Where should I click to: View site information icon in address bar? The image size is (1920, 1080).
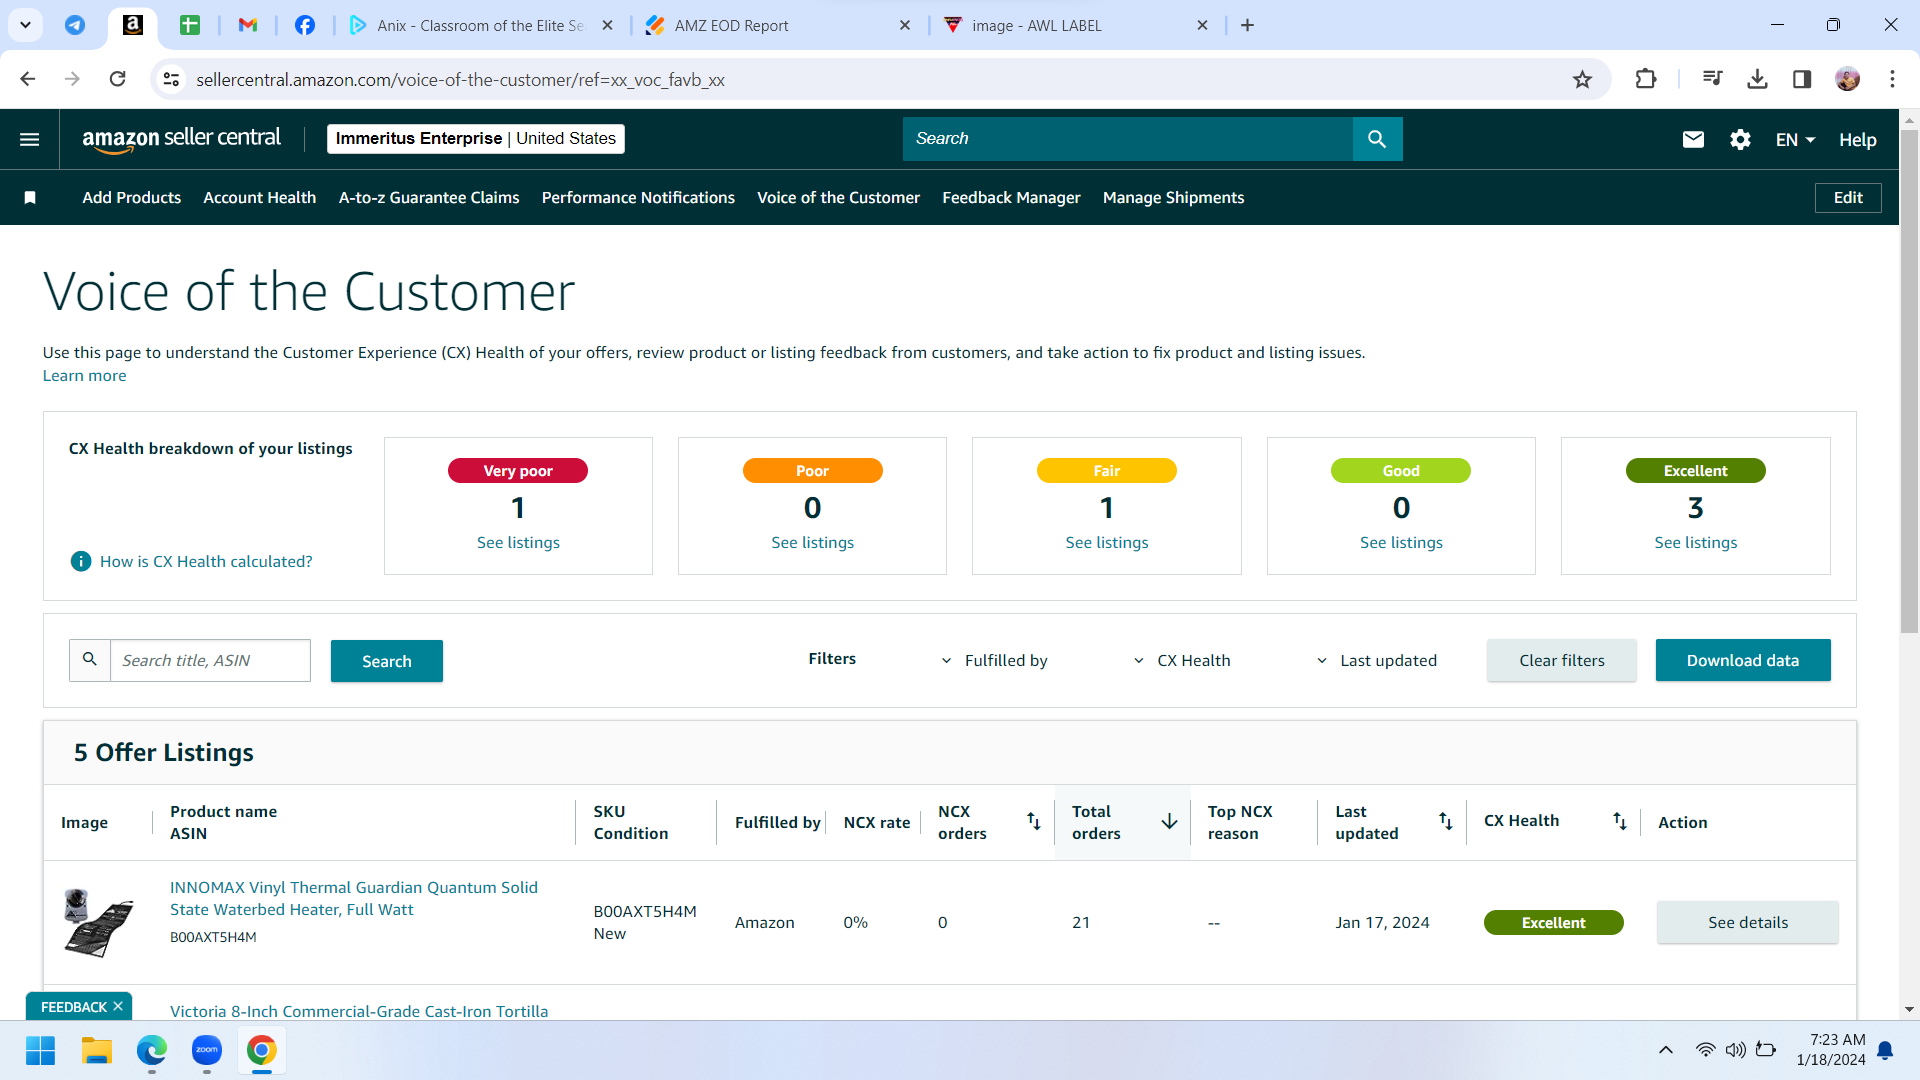172,80
